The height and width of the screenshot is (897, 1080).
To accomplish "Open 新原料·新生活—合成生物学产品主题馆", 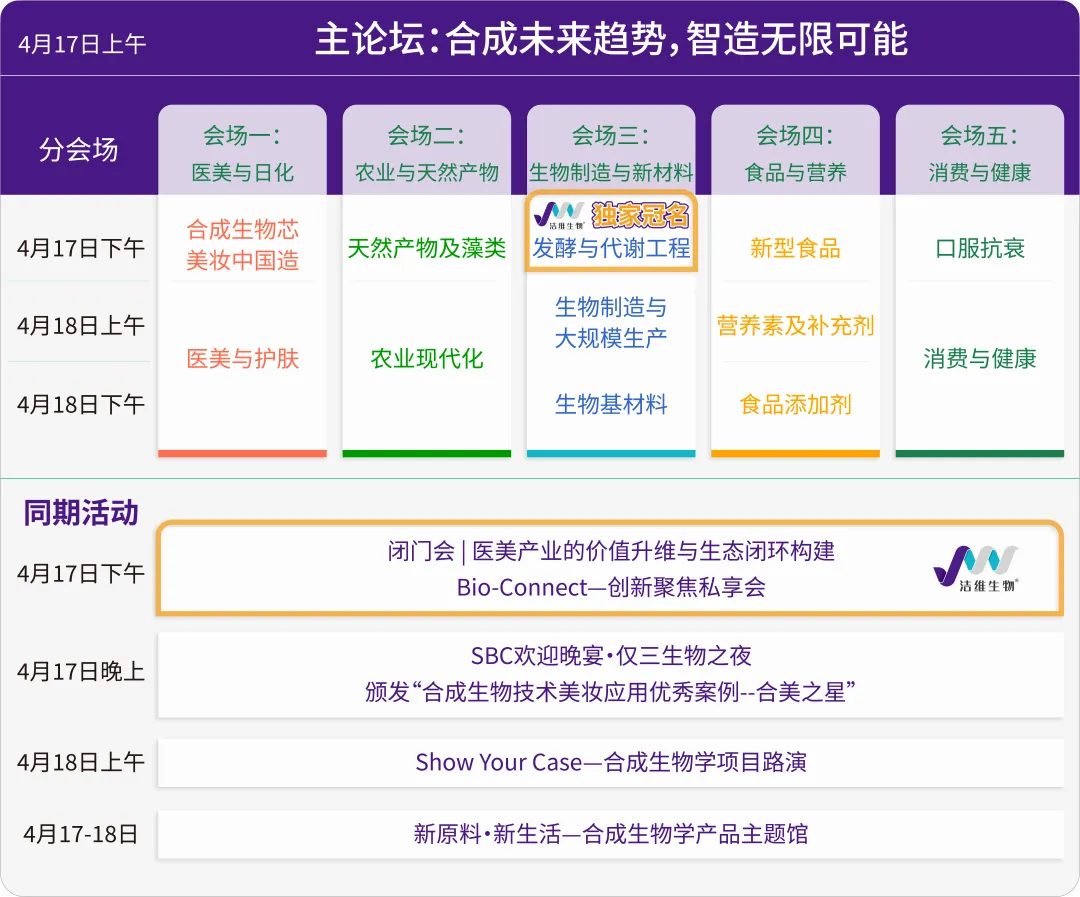I will (611, 834).
